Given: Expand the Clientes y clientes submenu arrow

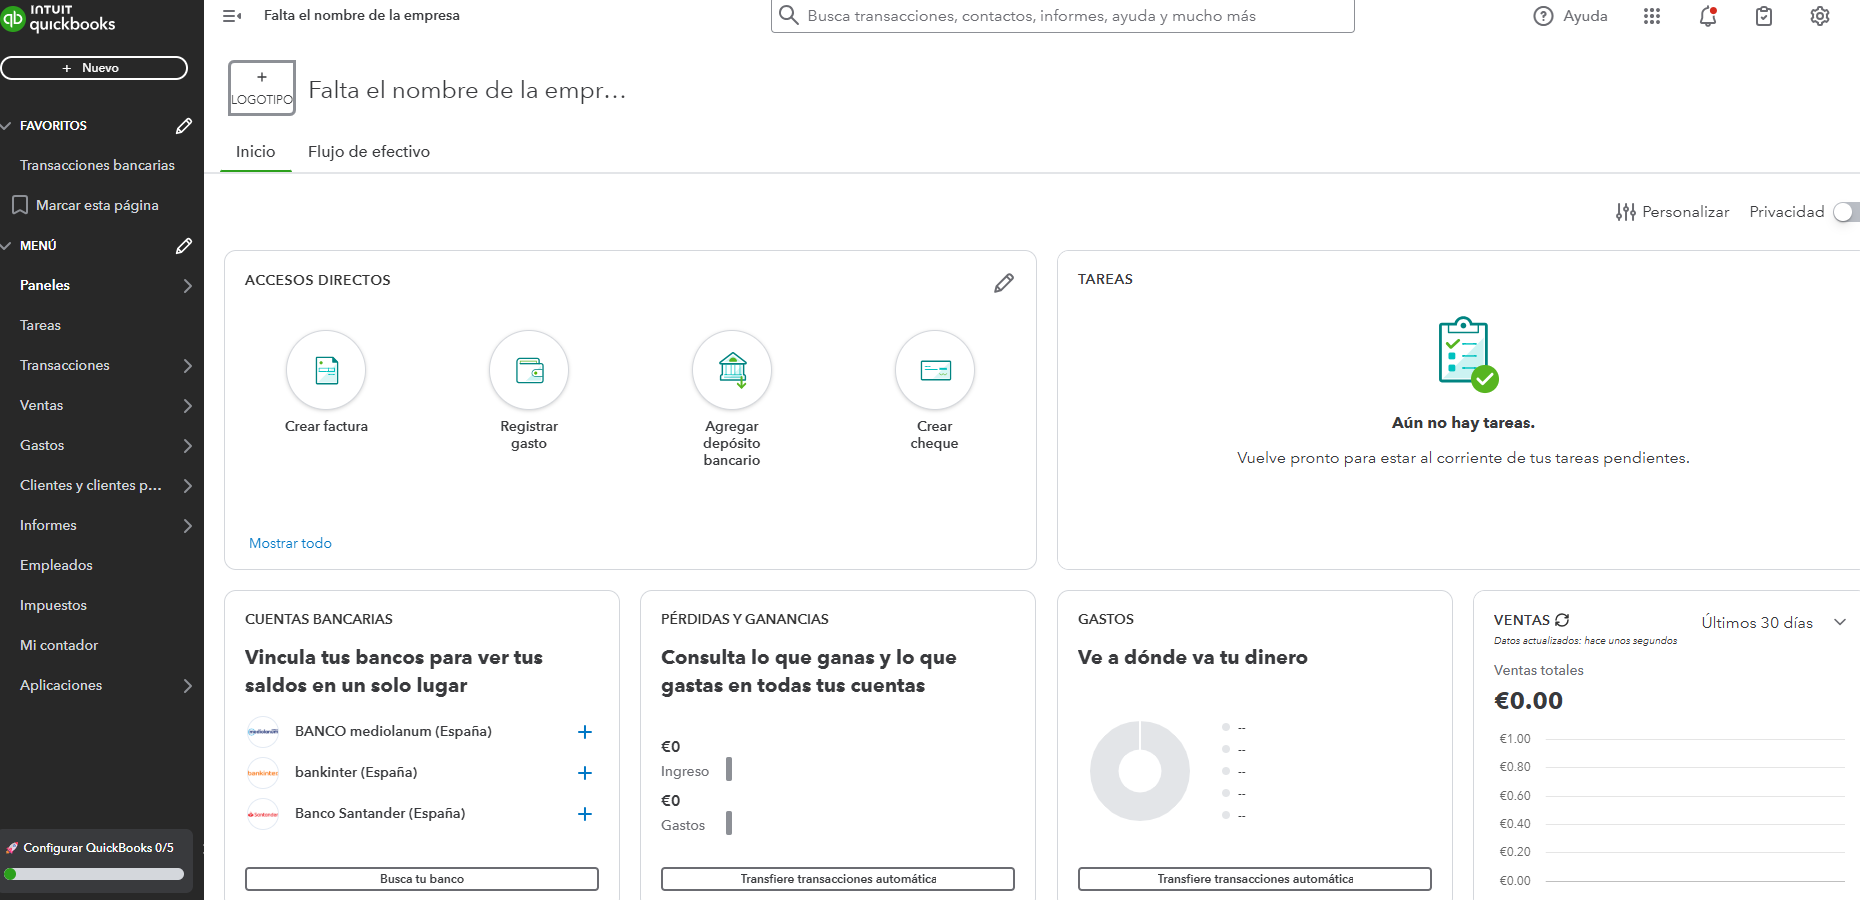Looking at the screenshot, I should [187, 486].
